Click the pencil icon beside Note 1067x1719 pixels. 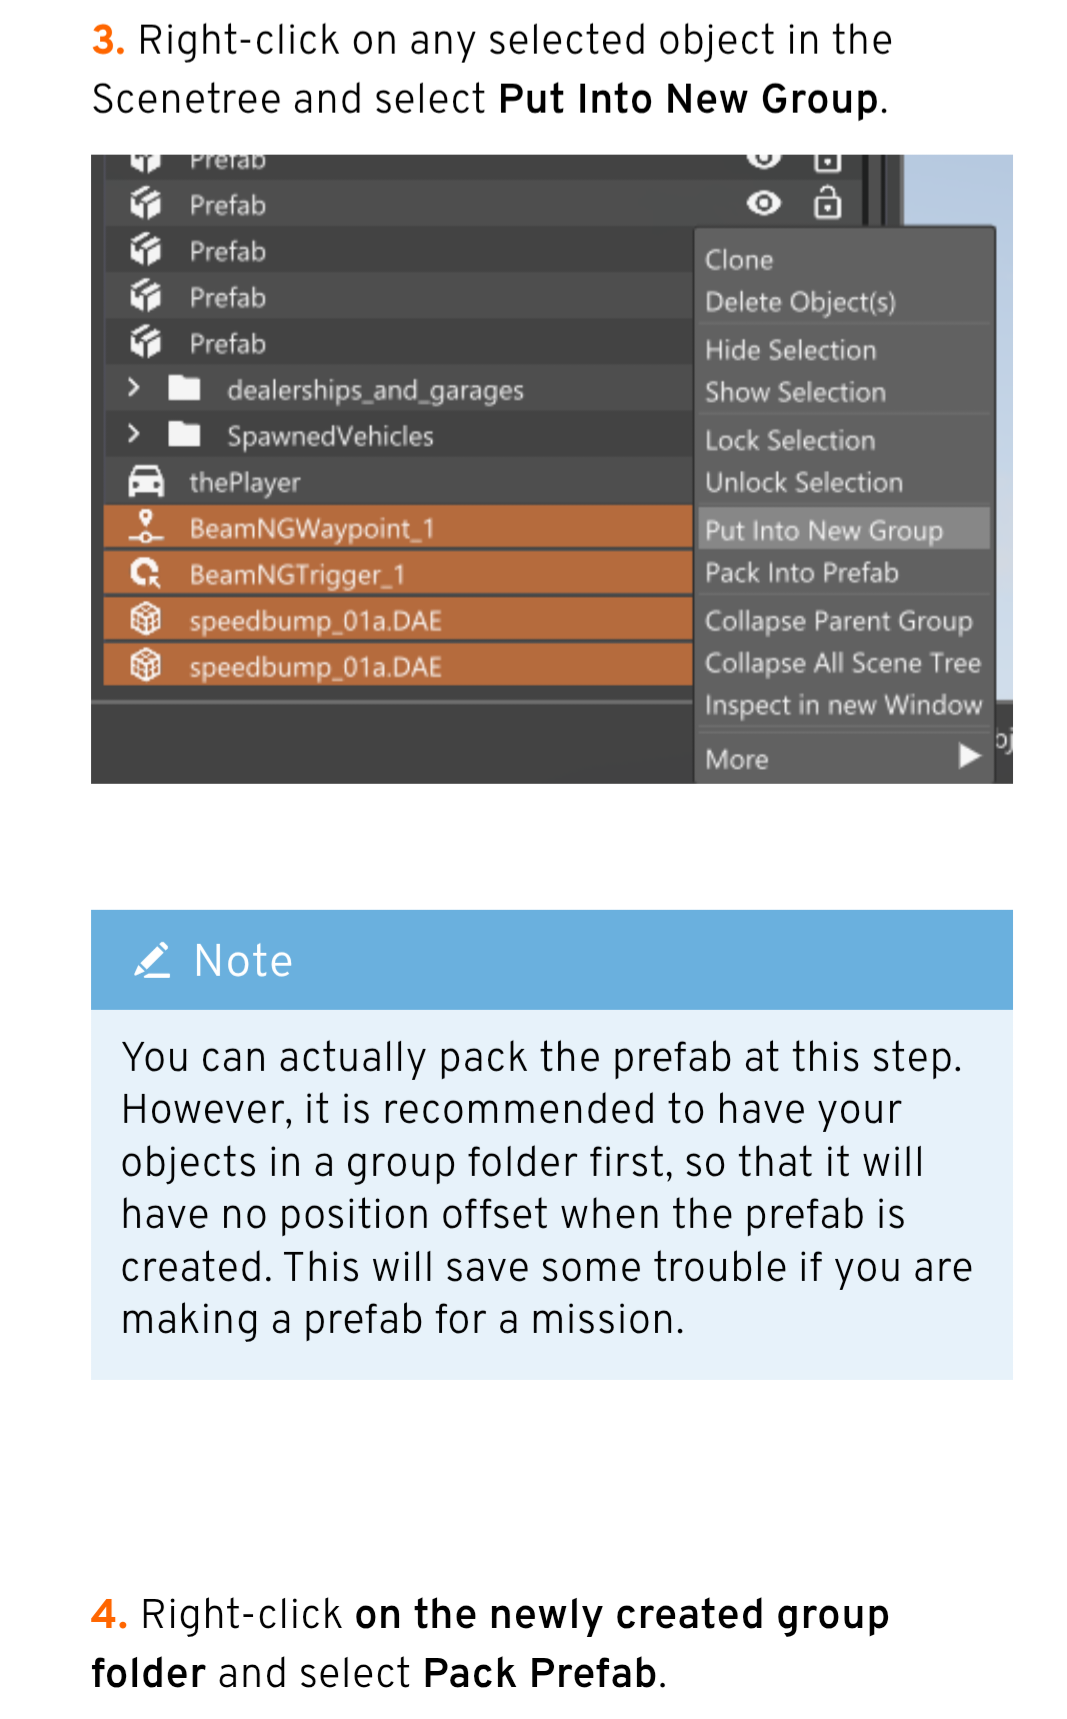(x=152, y=960)
